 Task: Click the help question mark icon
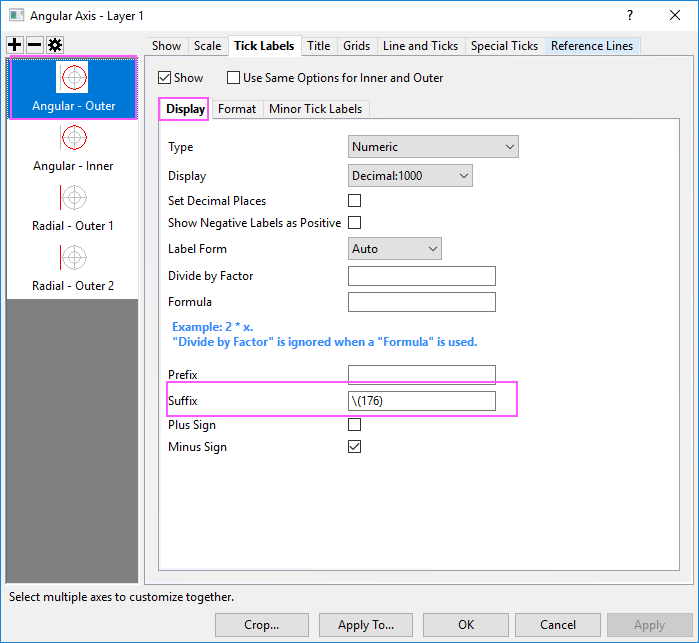[x=629, y=16]
